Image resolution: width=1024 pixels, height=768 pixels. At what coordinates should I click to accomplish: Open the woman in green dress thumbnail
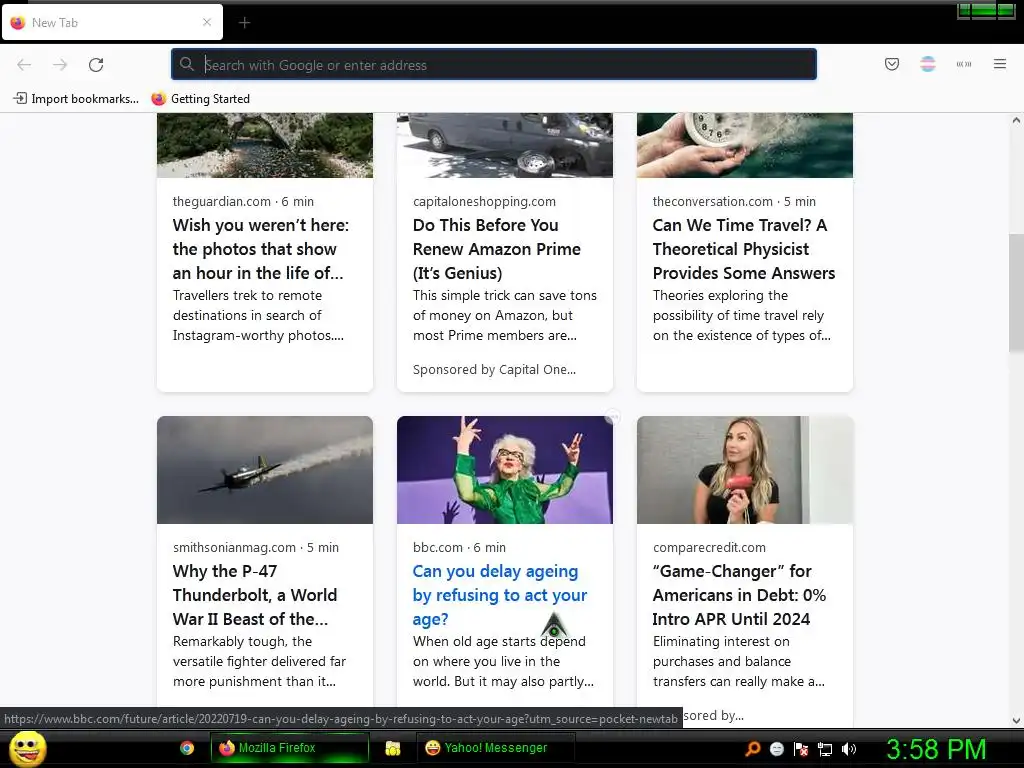505,470
